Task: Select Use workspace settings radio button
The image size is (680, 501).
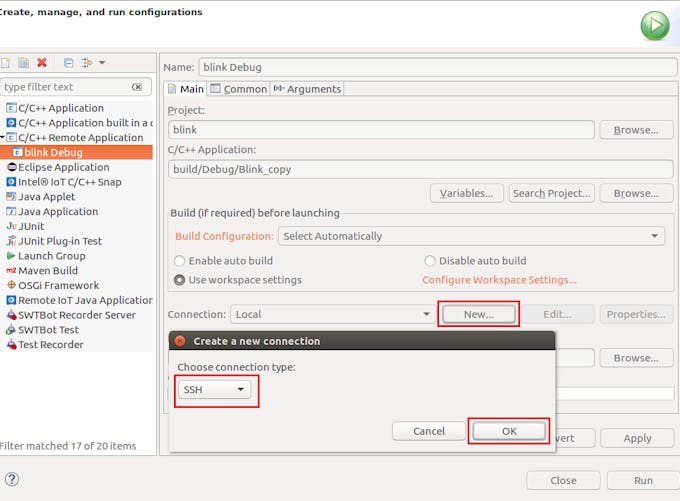Action: click(180, 280)
